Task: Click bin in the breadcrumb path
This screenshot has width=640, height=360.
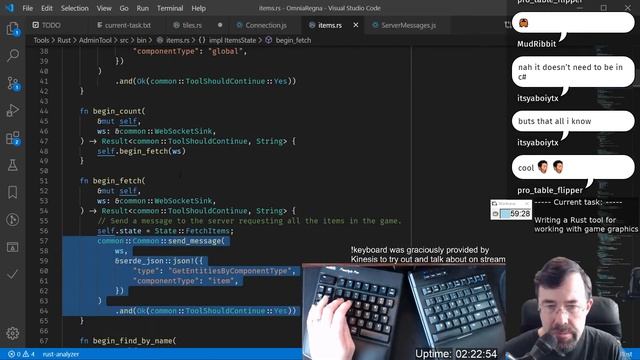Action: (141, 40)
